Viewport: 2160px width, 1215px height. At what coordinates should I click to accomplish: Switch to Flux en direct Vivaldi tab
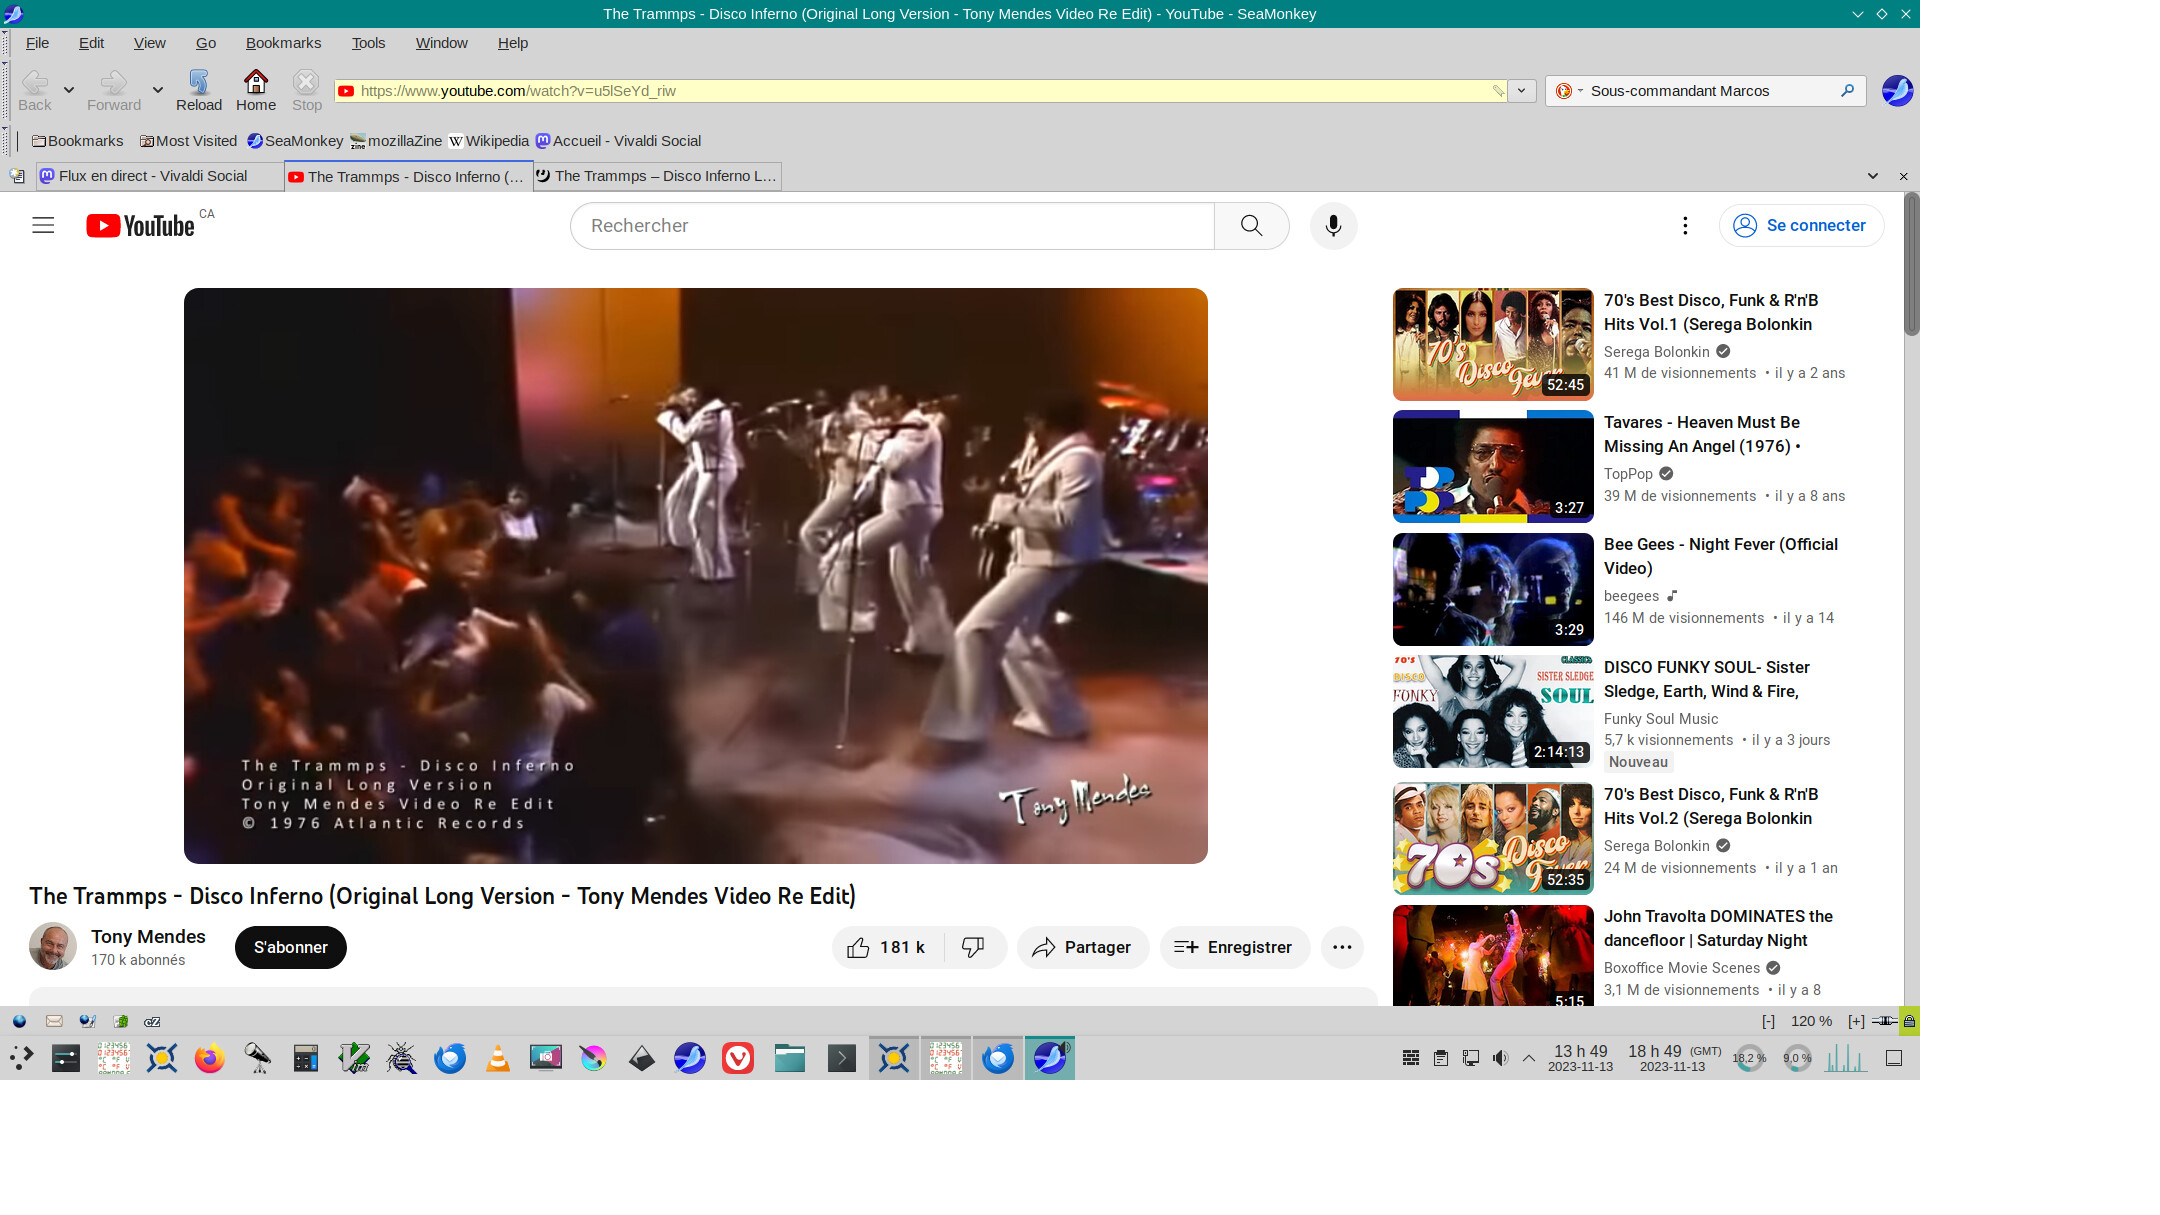[x=152, y=176]
